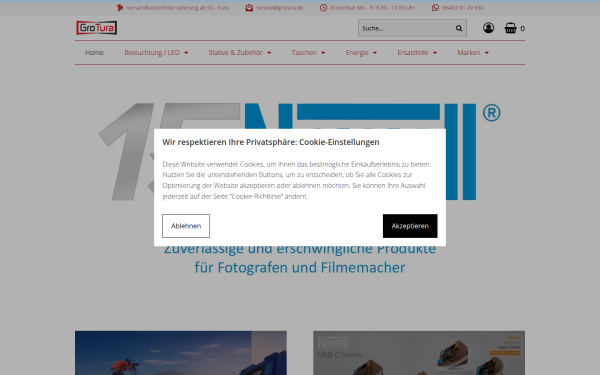Click the WhatsApp phone icon

[435, 8]
